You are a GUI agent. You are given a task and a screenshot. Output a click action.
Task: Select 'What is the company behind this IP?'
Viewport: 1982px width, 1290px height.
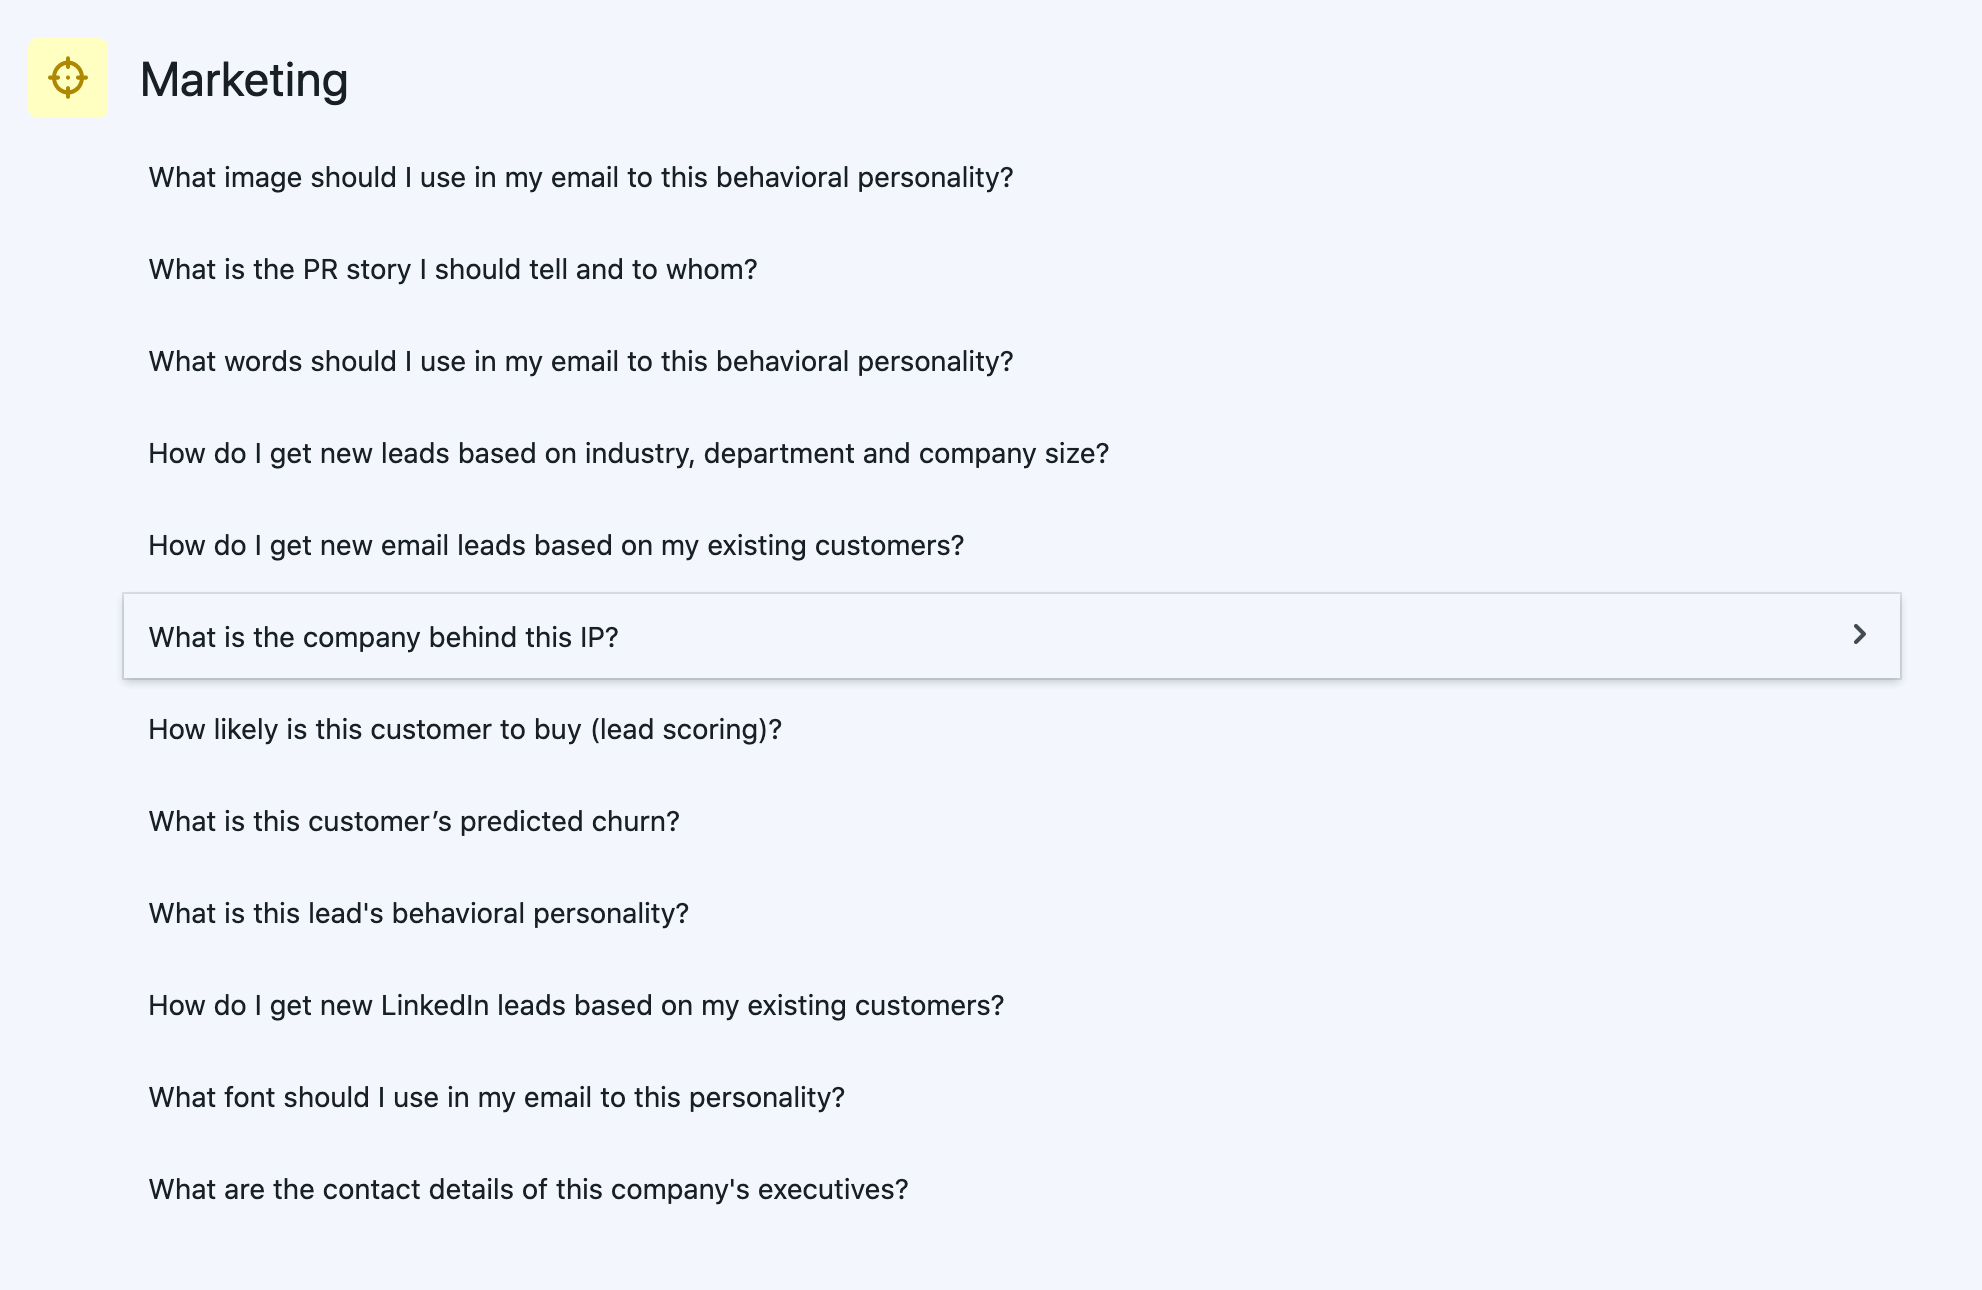(x=384, y=638)
